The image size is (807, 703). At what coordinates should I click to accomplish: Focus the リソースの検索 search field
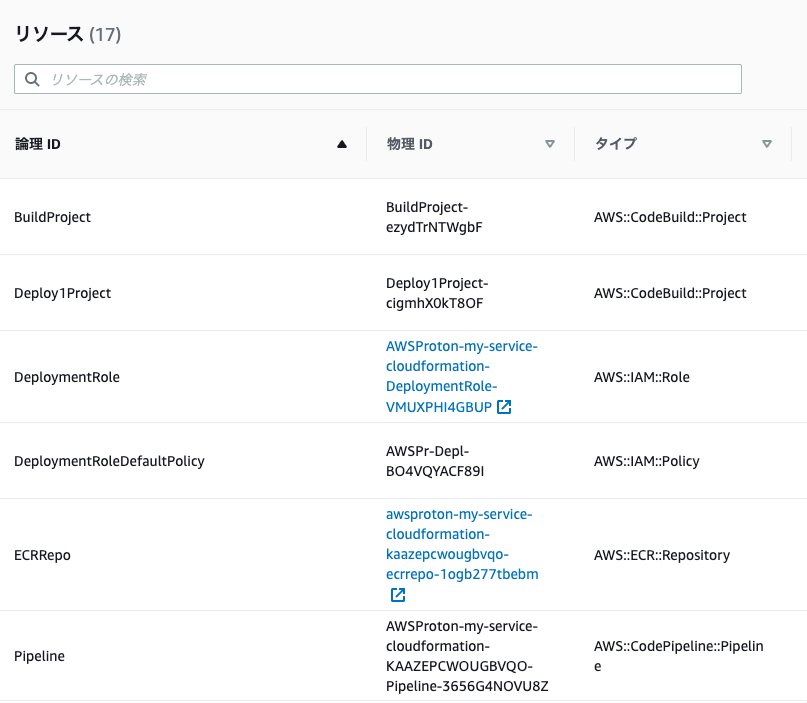378,79
